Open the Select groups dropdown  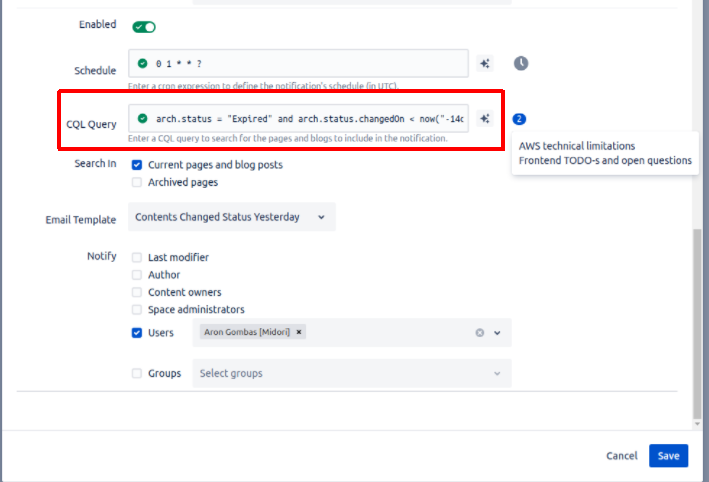(352, 373)
